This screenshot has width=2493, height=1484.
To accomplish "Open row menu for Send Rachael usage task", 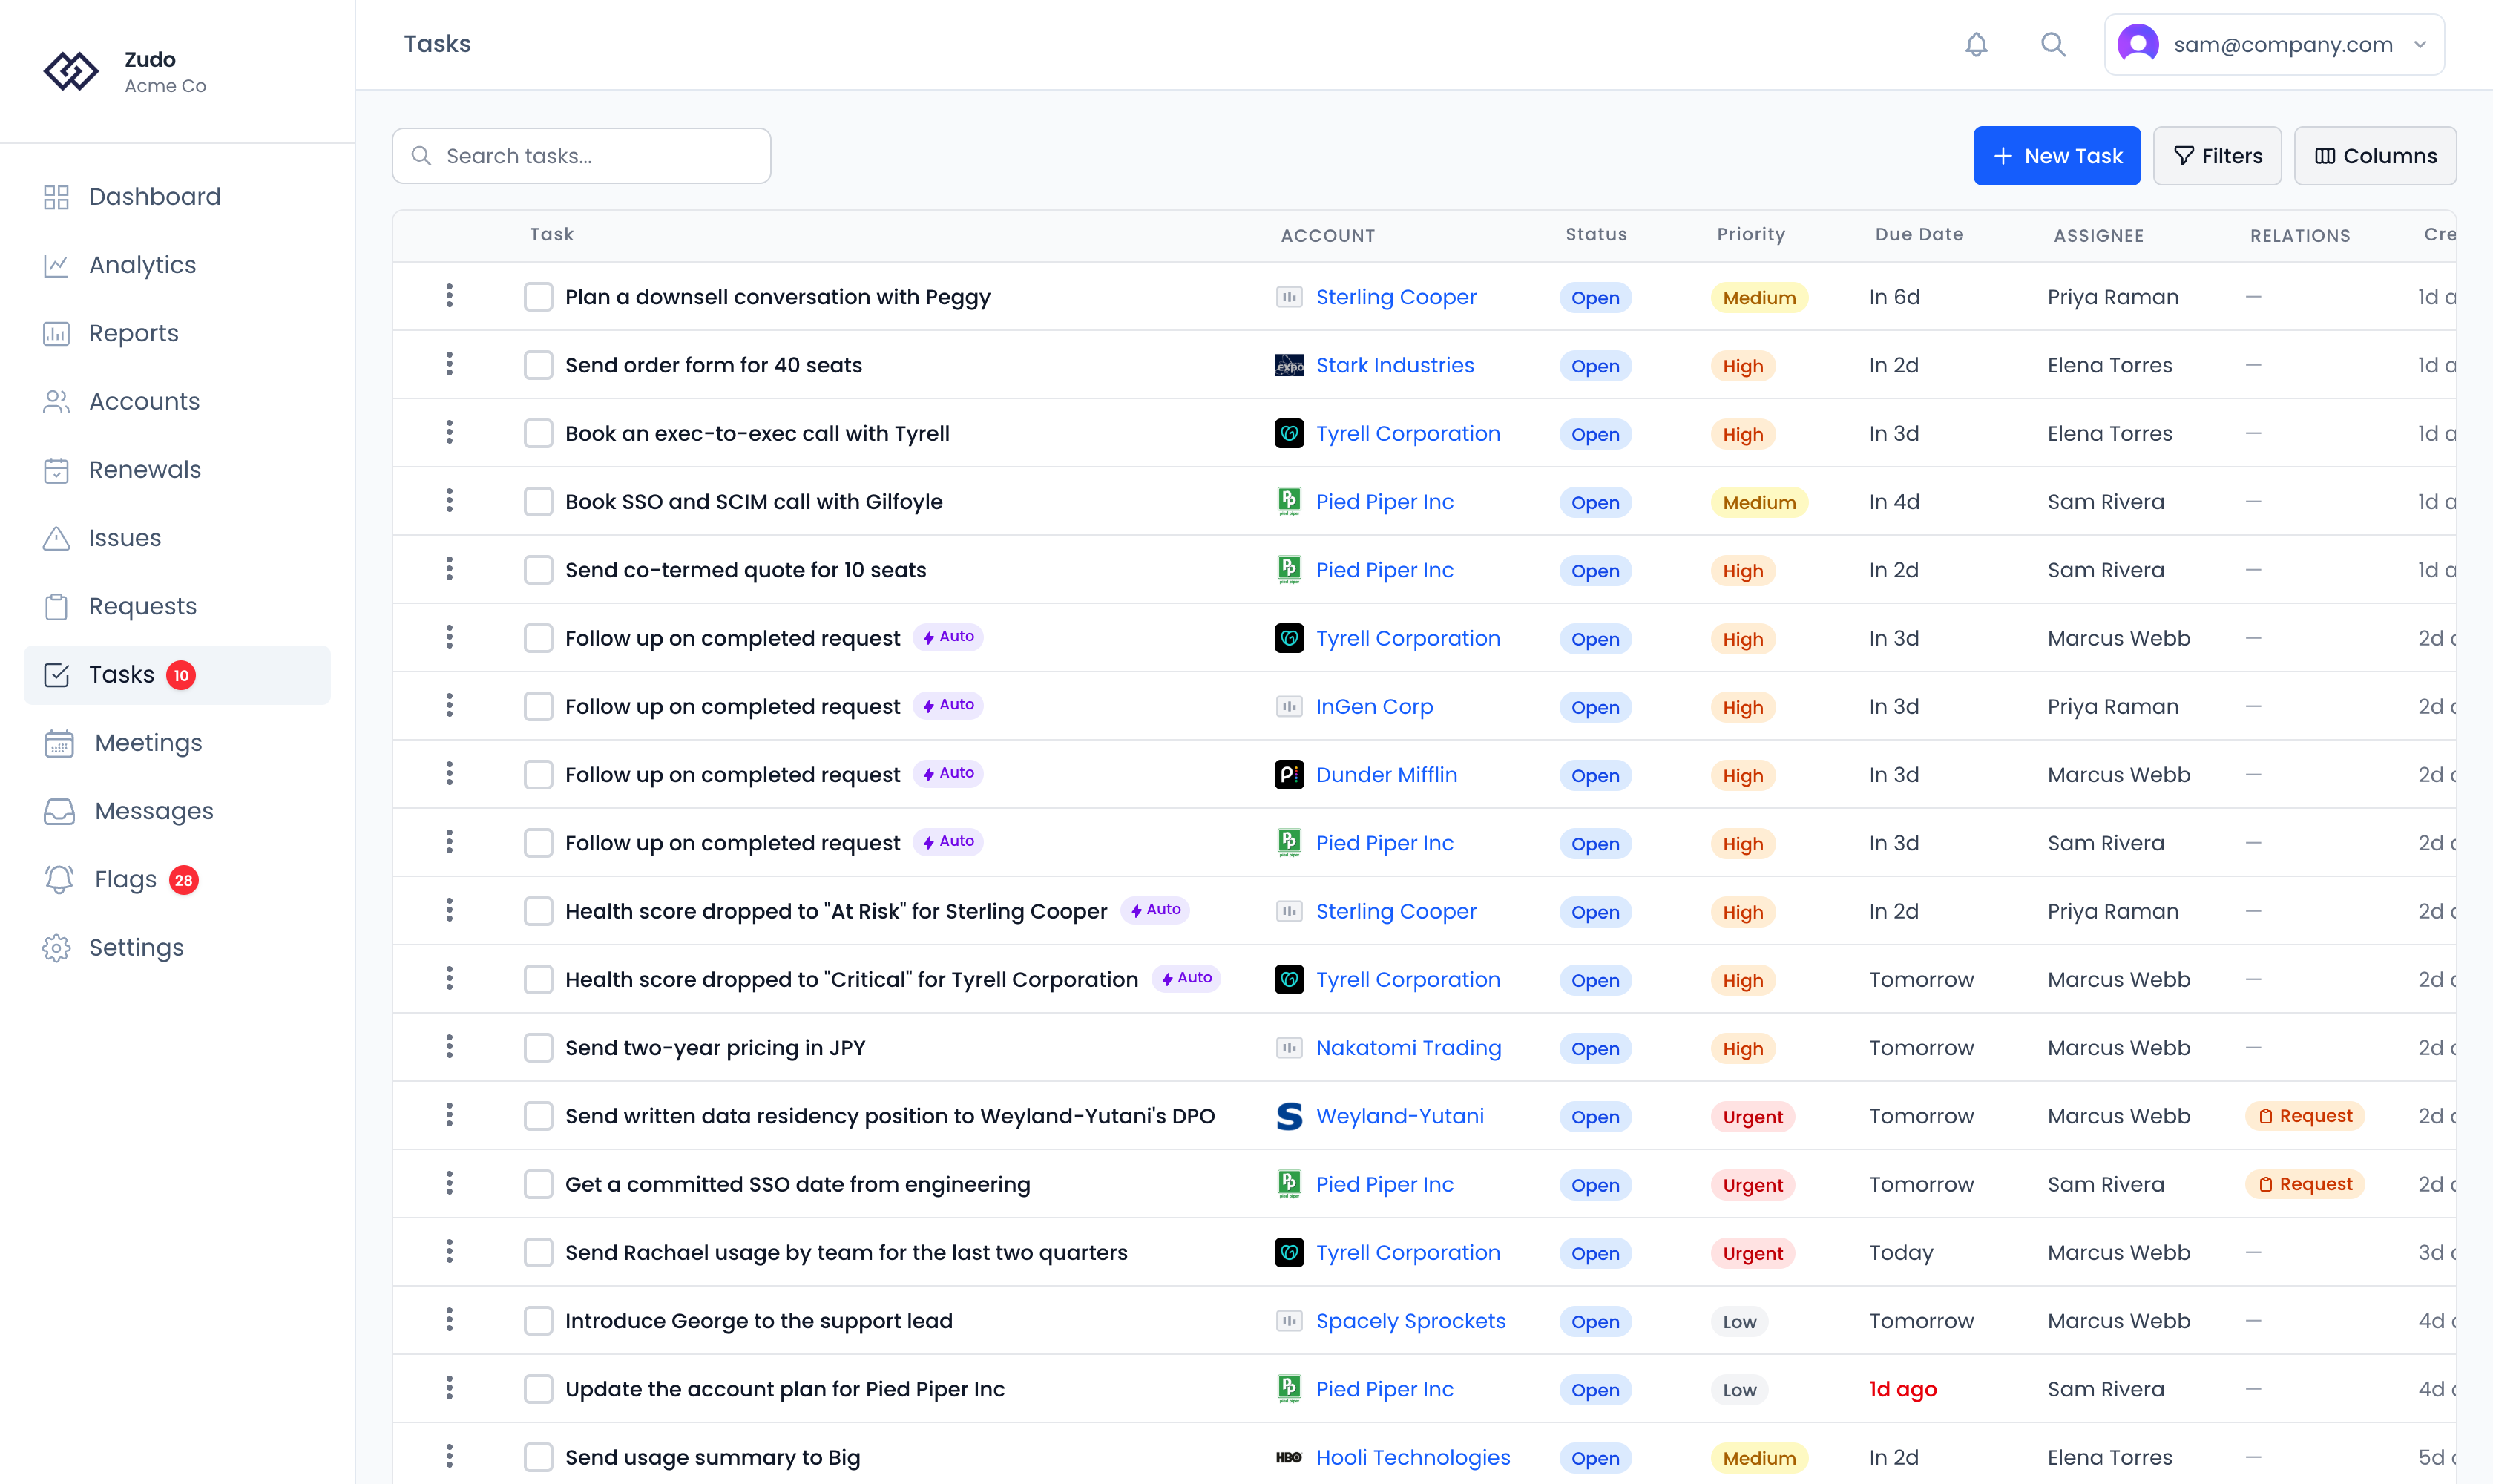I will pos(449,1252).
